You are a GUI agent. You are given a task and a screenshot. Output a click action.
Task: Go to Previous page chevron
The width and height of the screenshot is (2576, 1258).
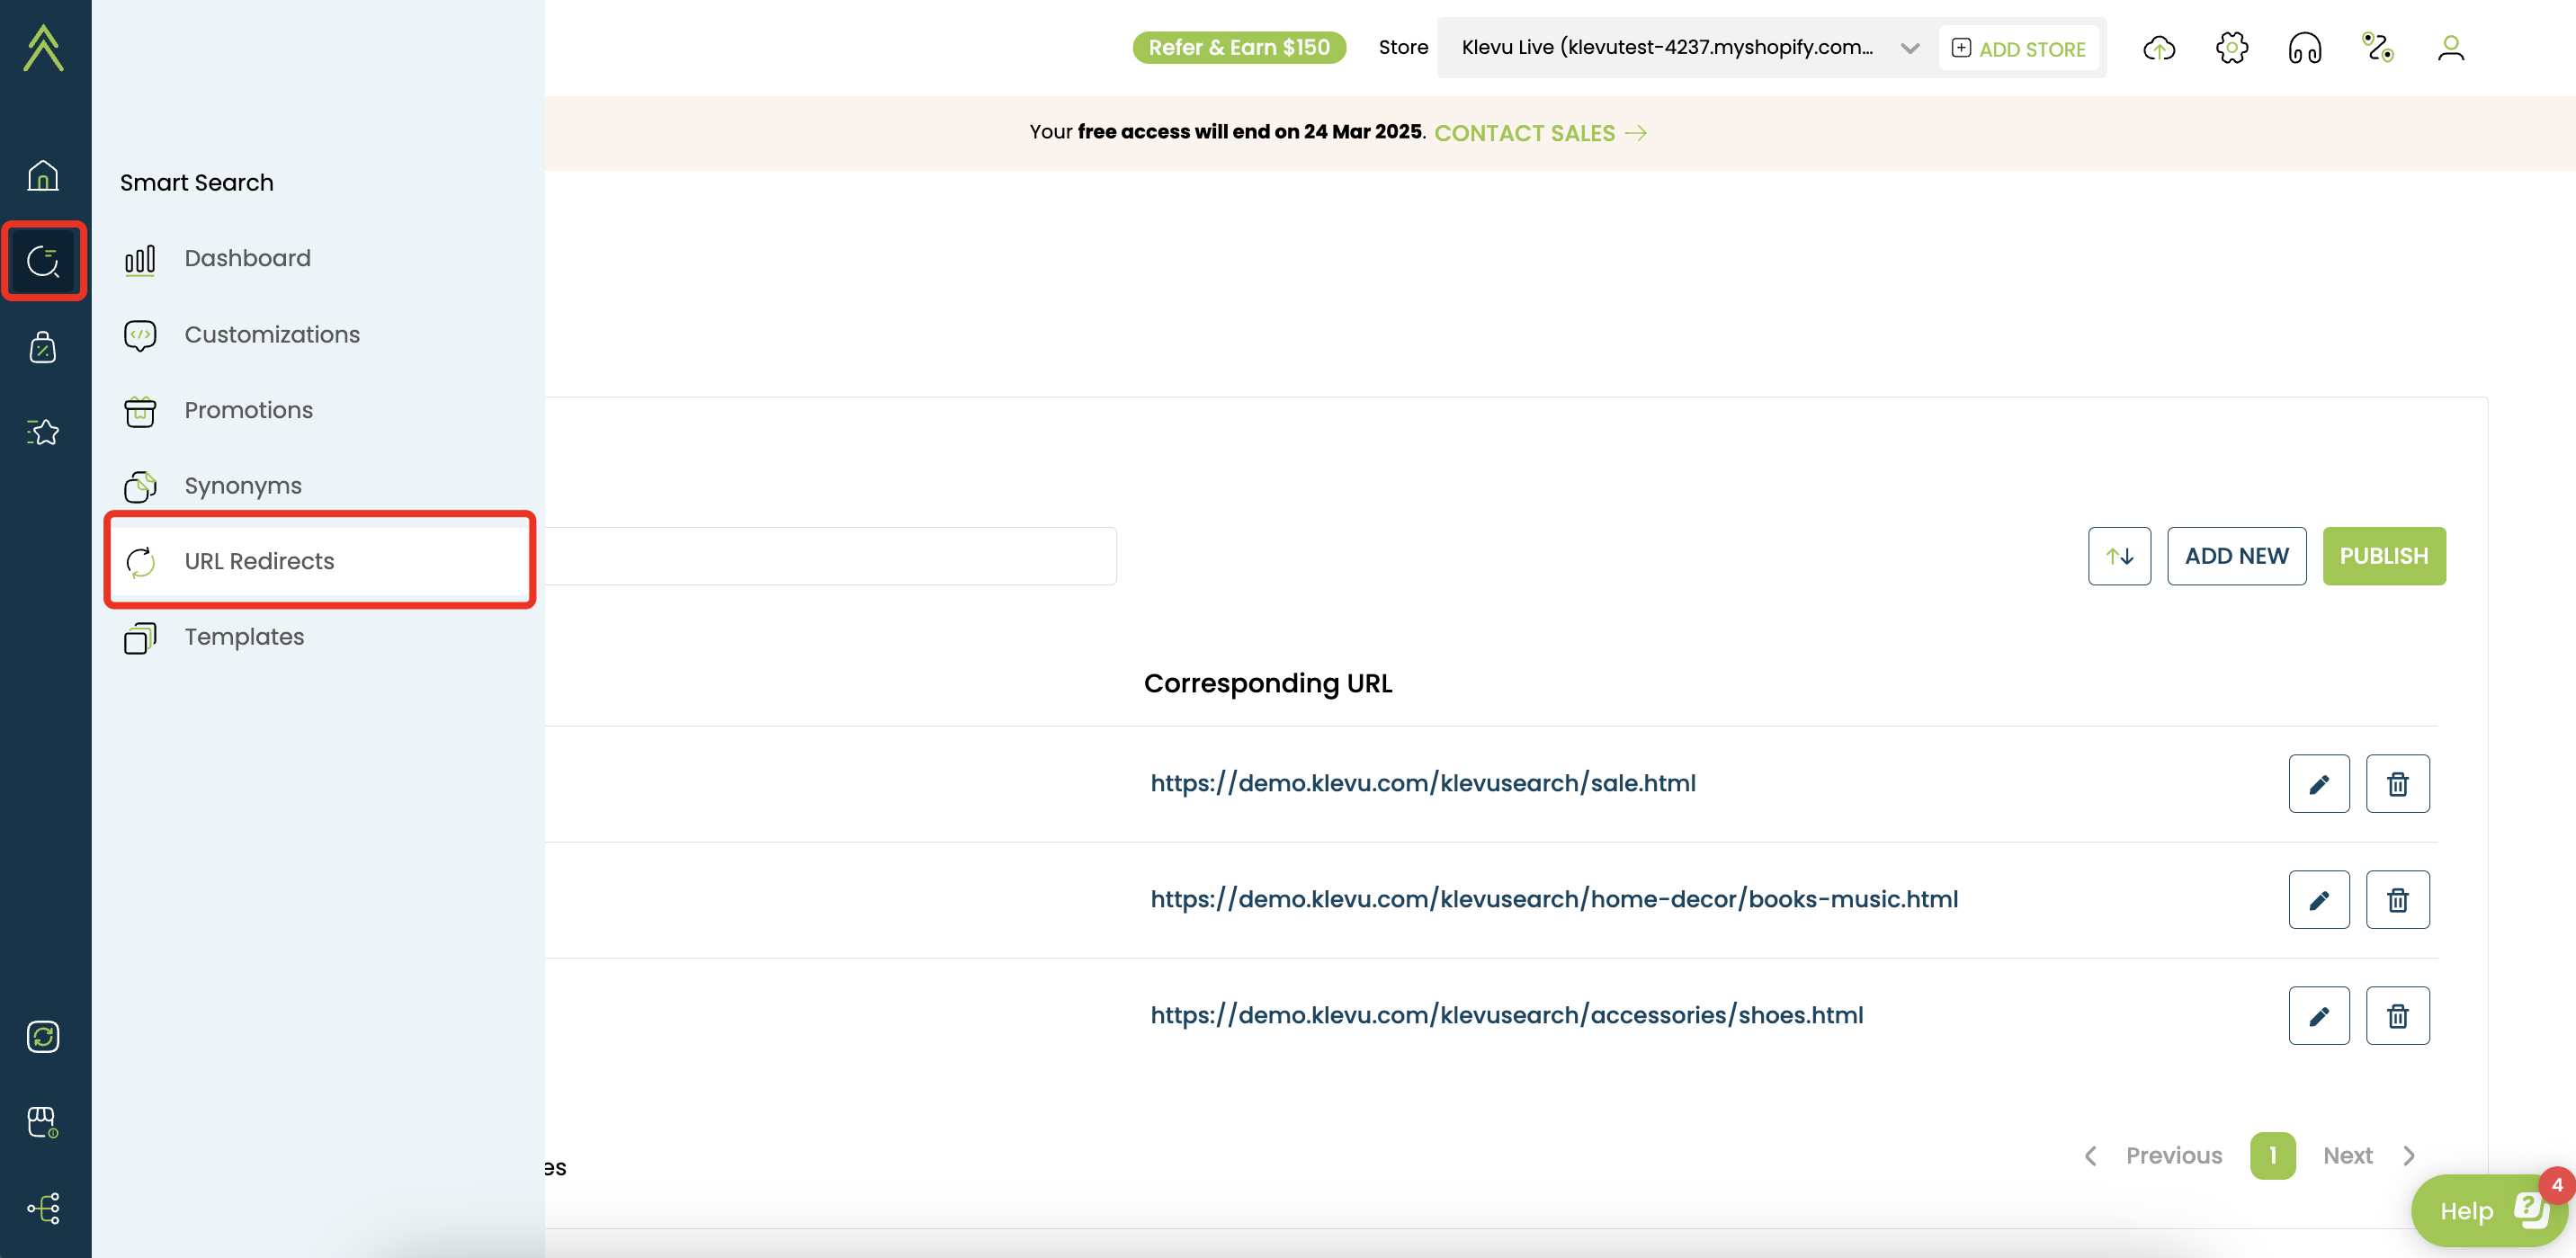point(2091,1156)
